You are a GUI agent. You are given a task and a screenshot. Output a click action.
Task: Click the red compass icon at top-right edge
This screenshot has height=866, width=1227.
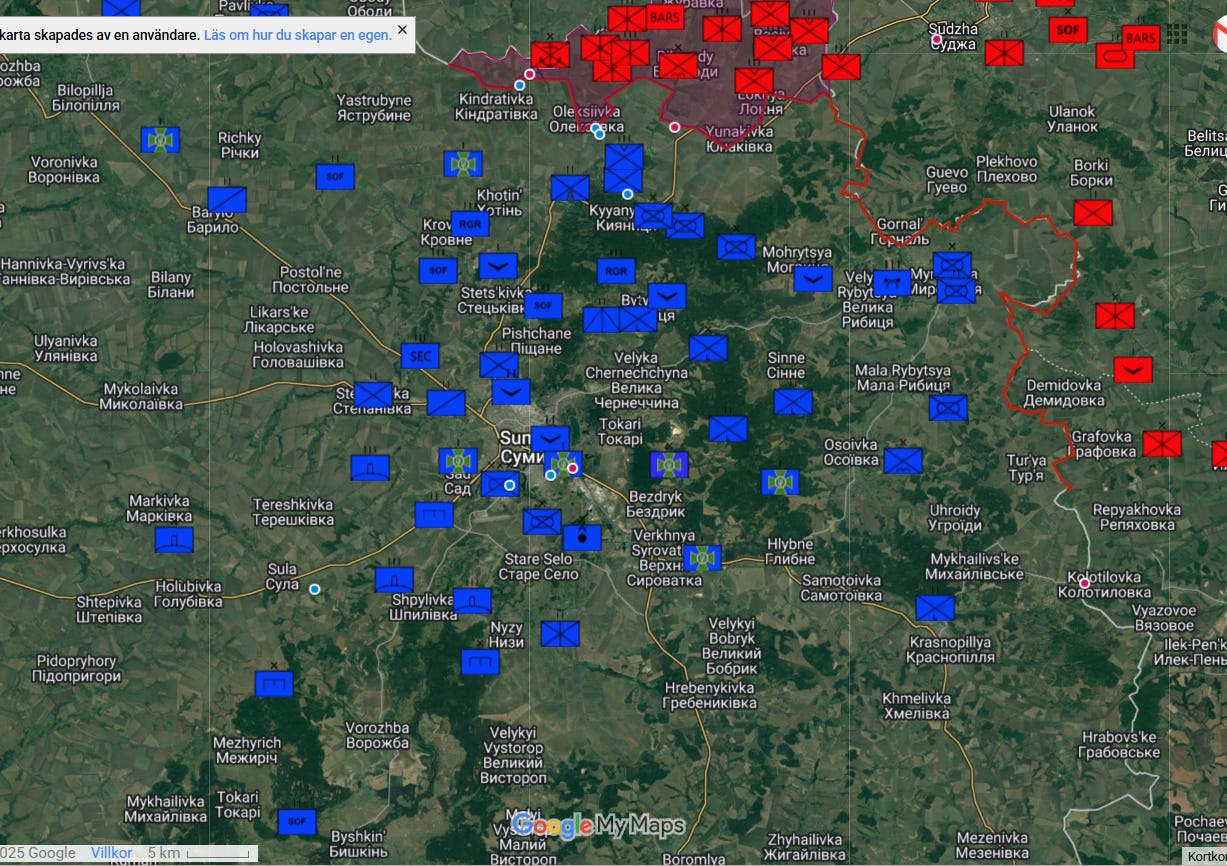coord(1219,35)
